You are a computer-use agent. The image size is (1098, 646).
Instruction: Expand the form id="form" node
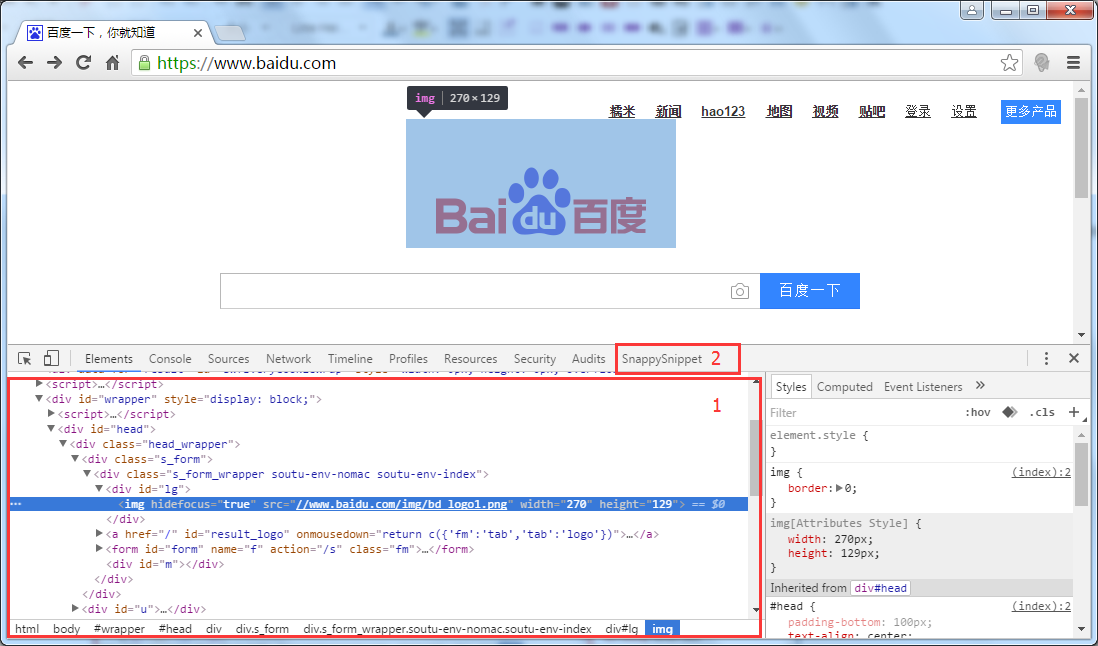point(99,549)
